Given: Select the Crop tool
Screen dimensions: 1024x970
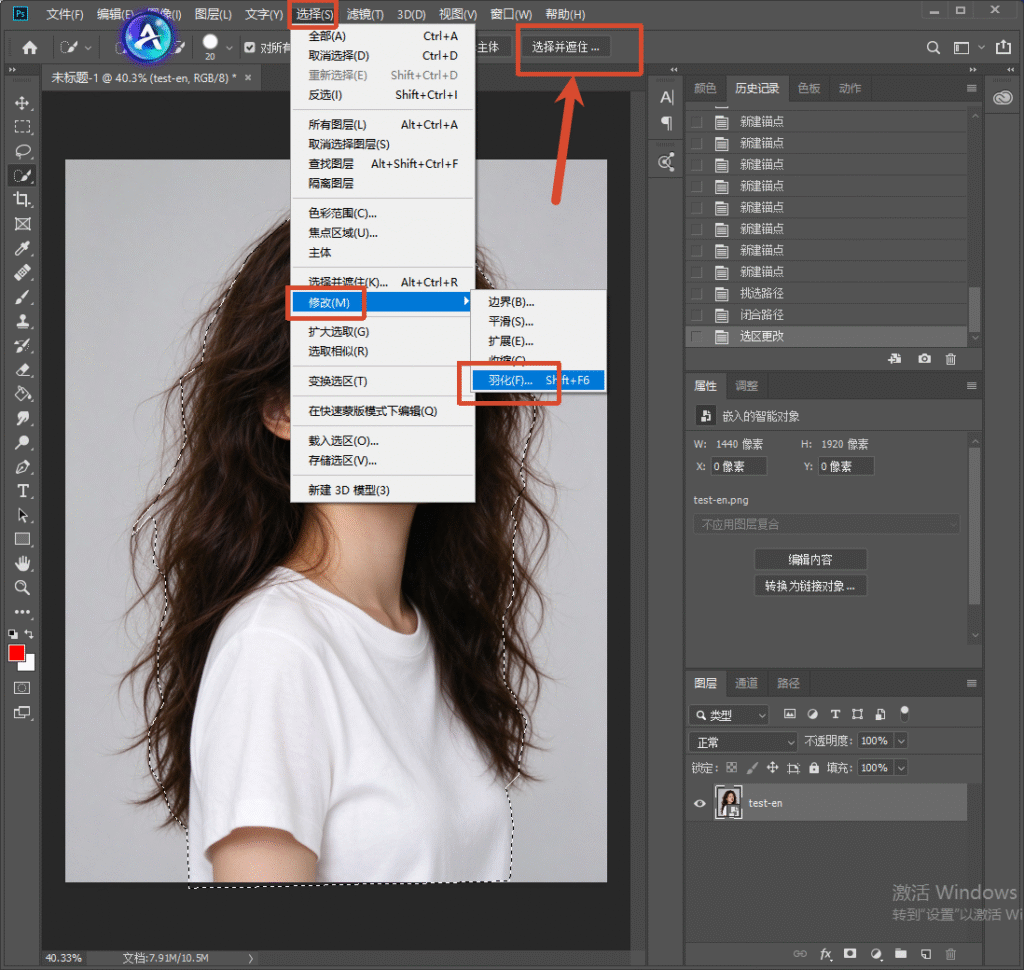Looking at the screenshot, I should (x=22, y=200).
